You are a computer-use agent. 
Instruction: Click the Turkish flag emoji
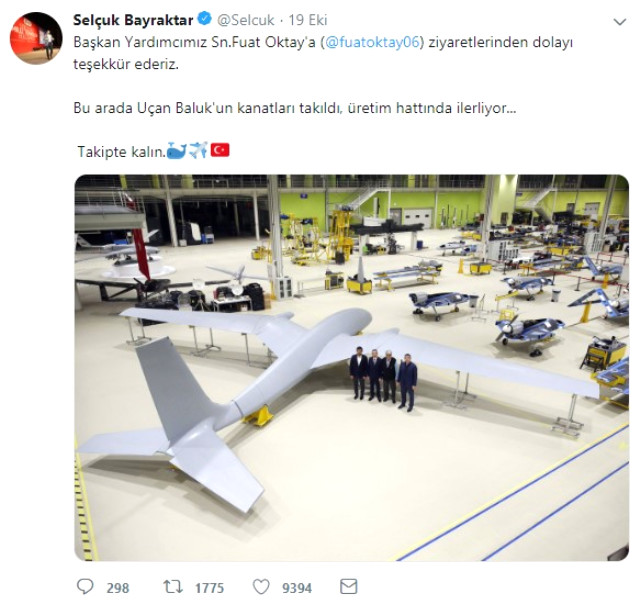tap(220, 150)
